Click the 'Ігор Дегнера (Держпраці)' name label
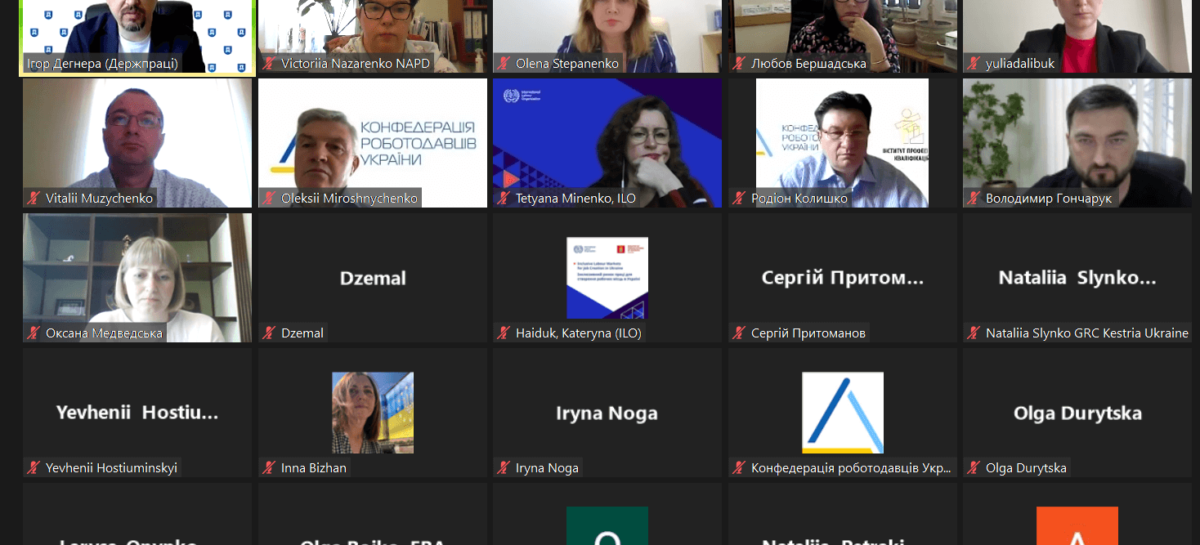Viewport: 1200px width, 545px height. coord(102,63)
